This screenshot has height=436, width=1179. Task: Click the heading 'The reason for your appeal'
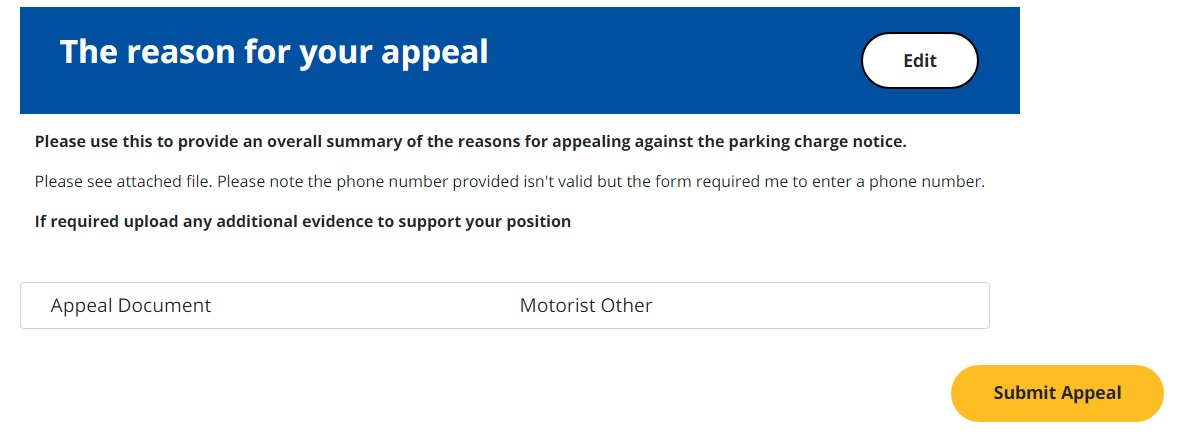click(274, 52)
